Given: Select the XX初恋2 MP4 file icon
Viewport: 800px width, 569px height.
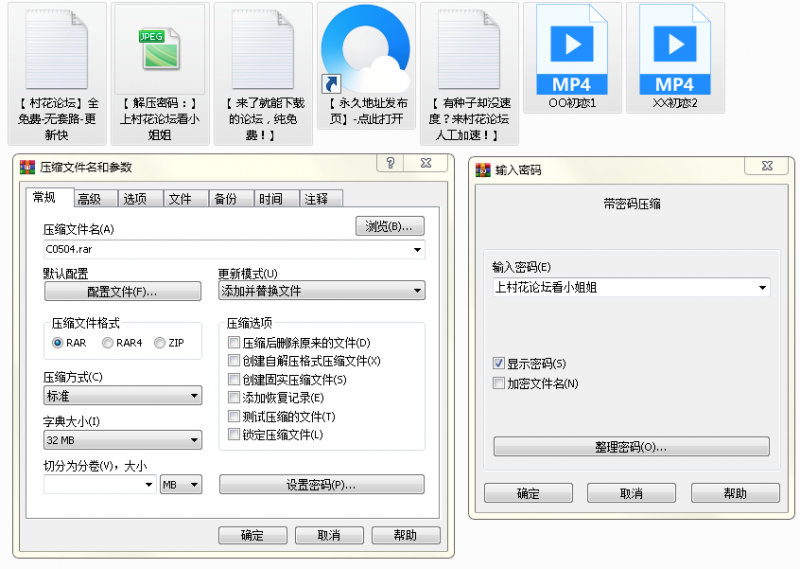Looking at the screenshot, I should coord(675,50).
